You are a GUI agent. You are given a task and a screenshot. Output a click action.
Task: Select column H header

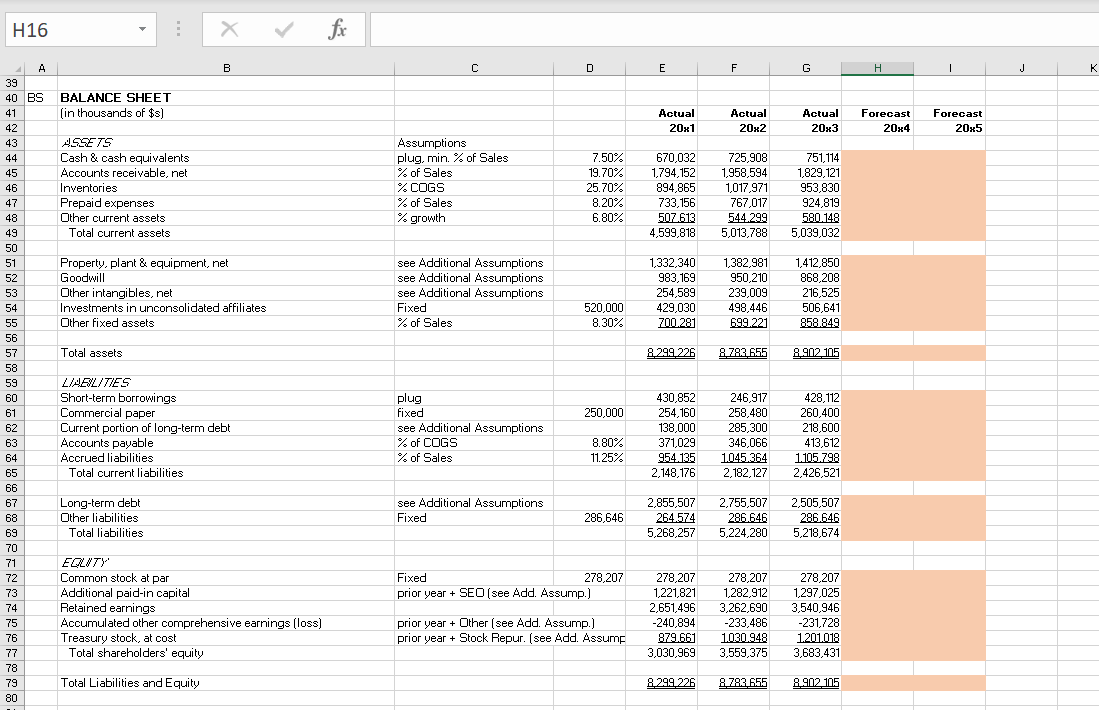point(877,68)
